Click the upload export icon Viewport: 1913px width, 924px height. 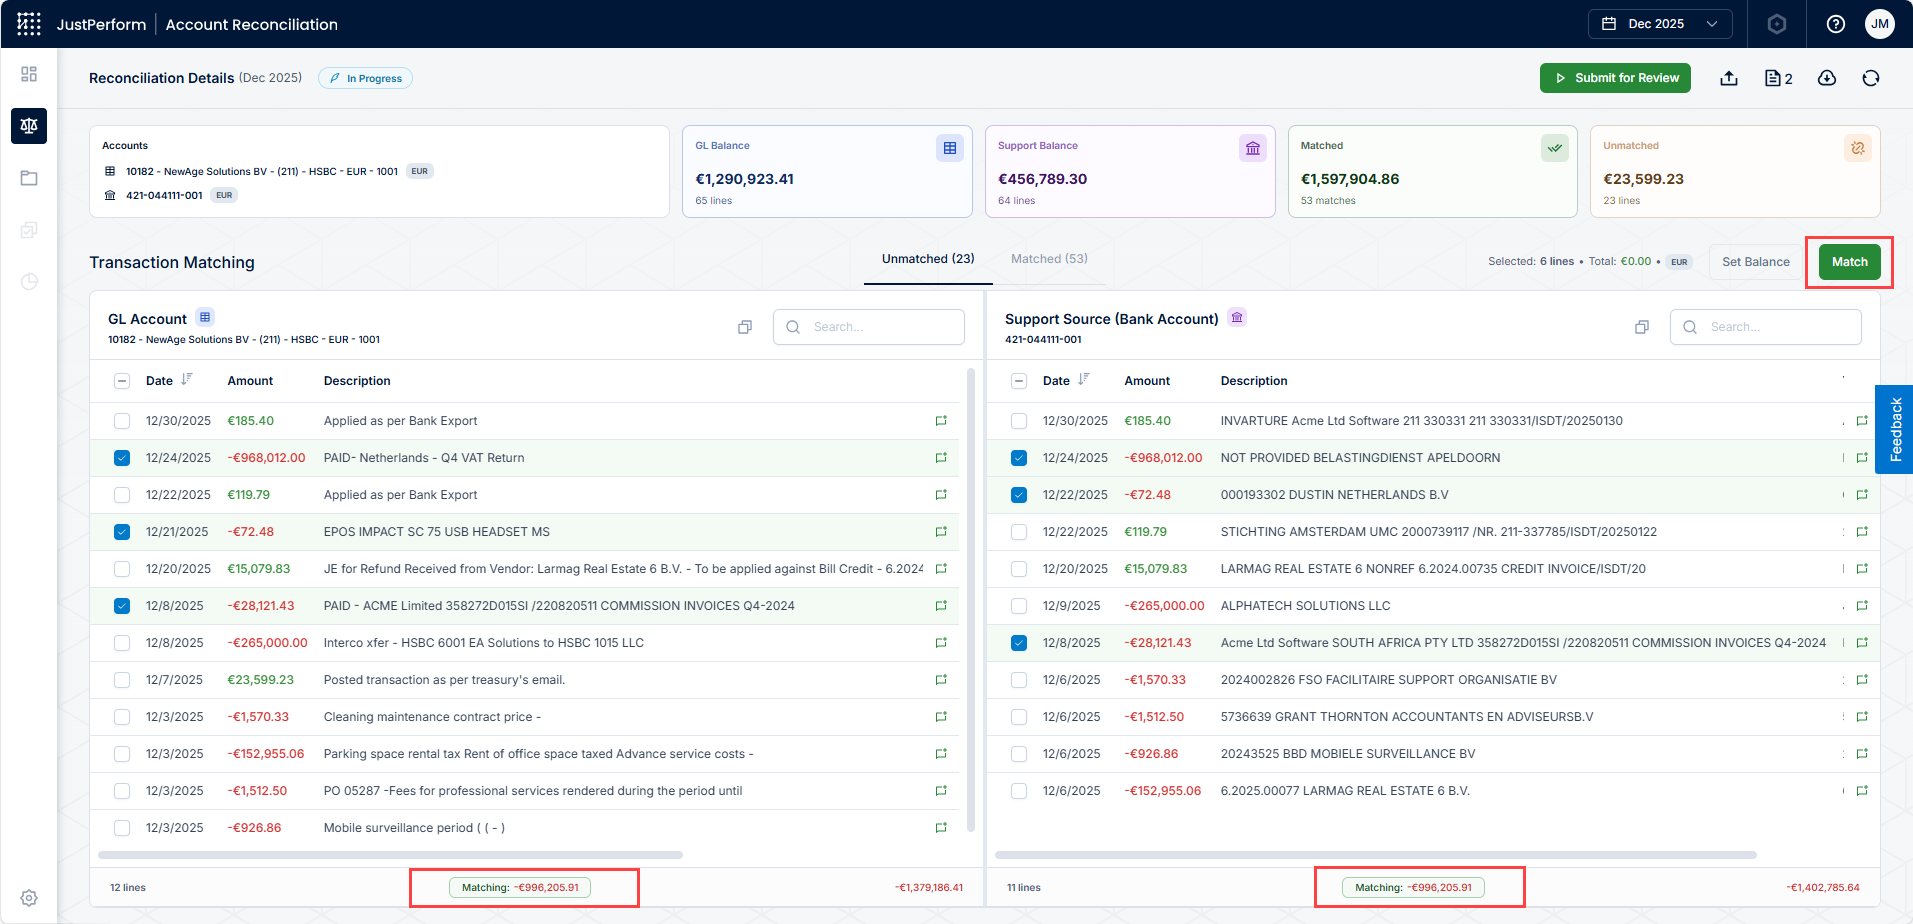pos(1729,78)
